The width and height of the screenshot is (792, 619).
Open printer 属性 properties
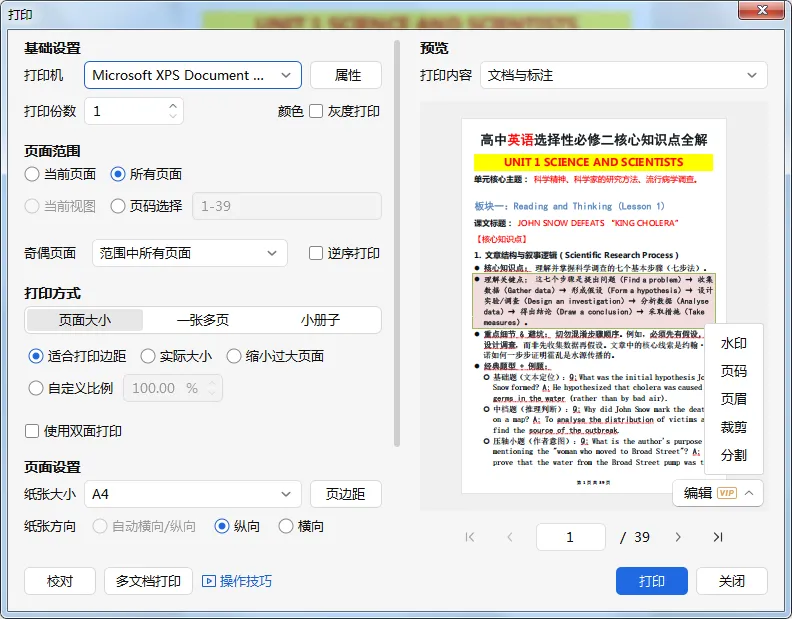tap(346, 75)
